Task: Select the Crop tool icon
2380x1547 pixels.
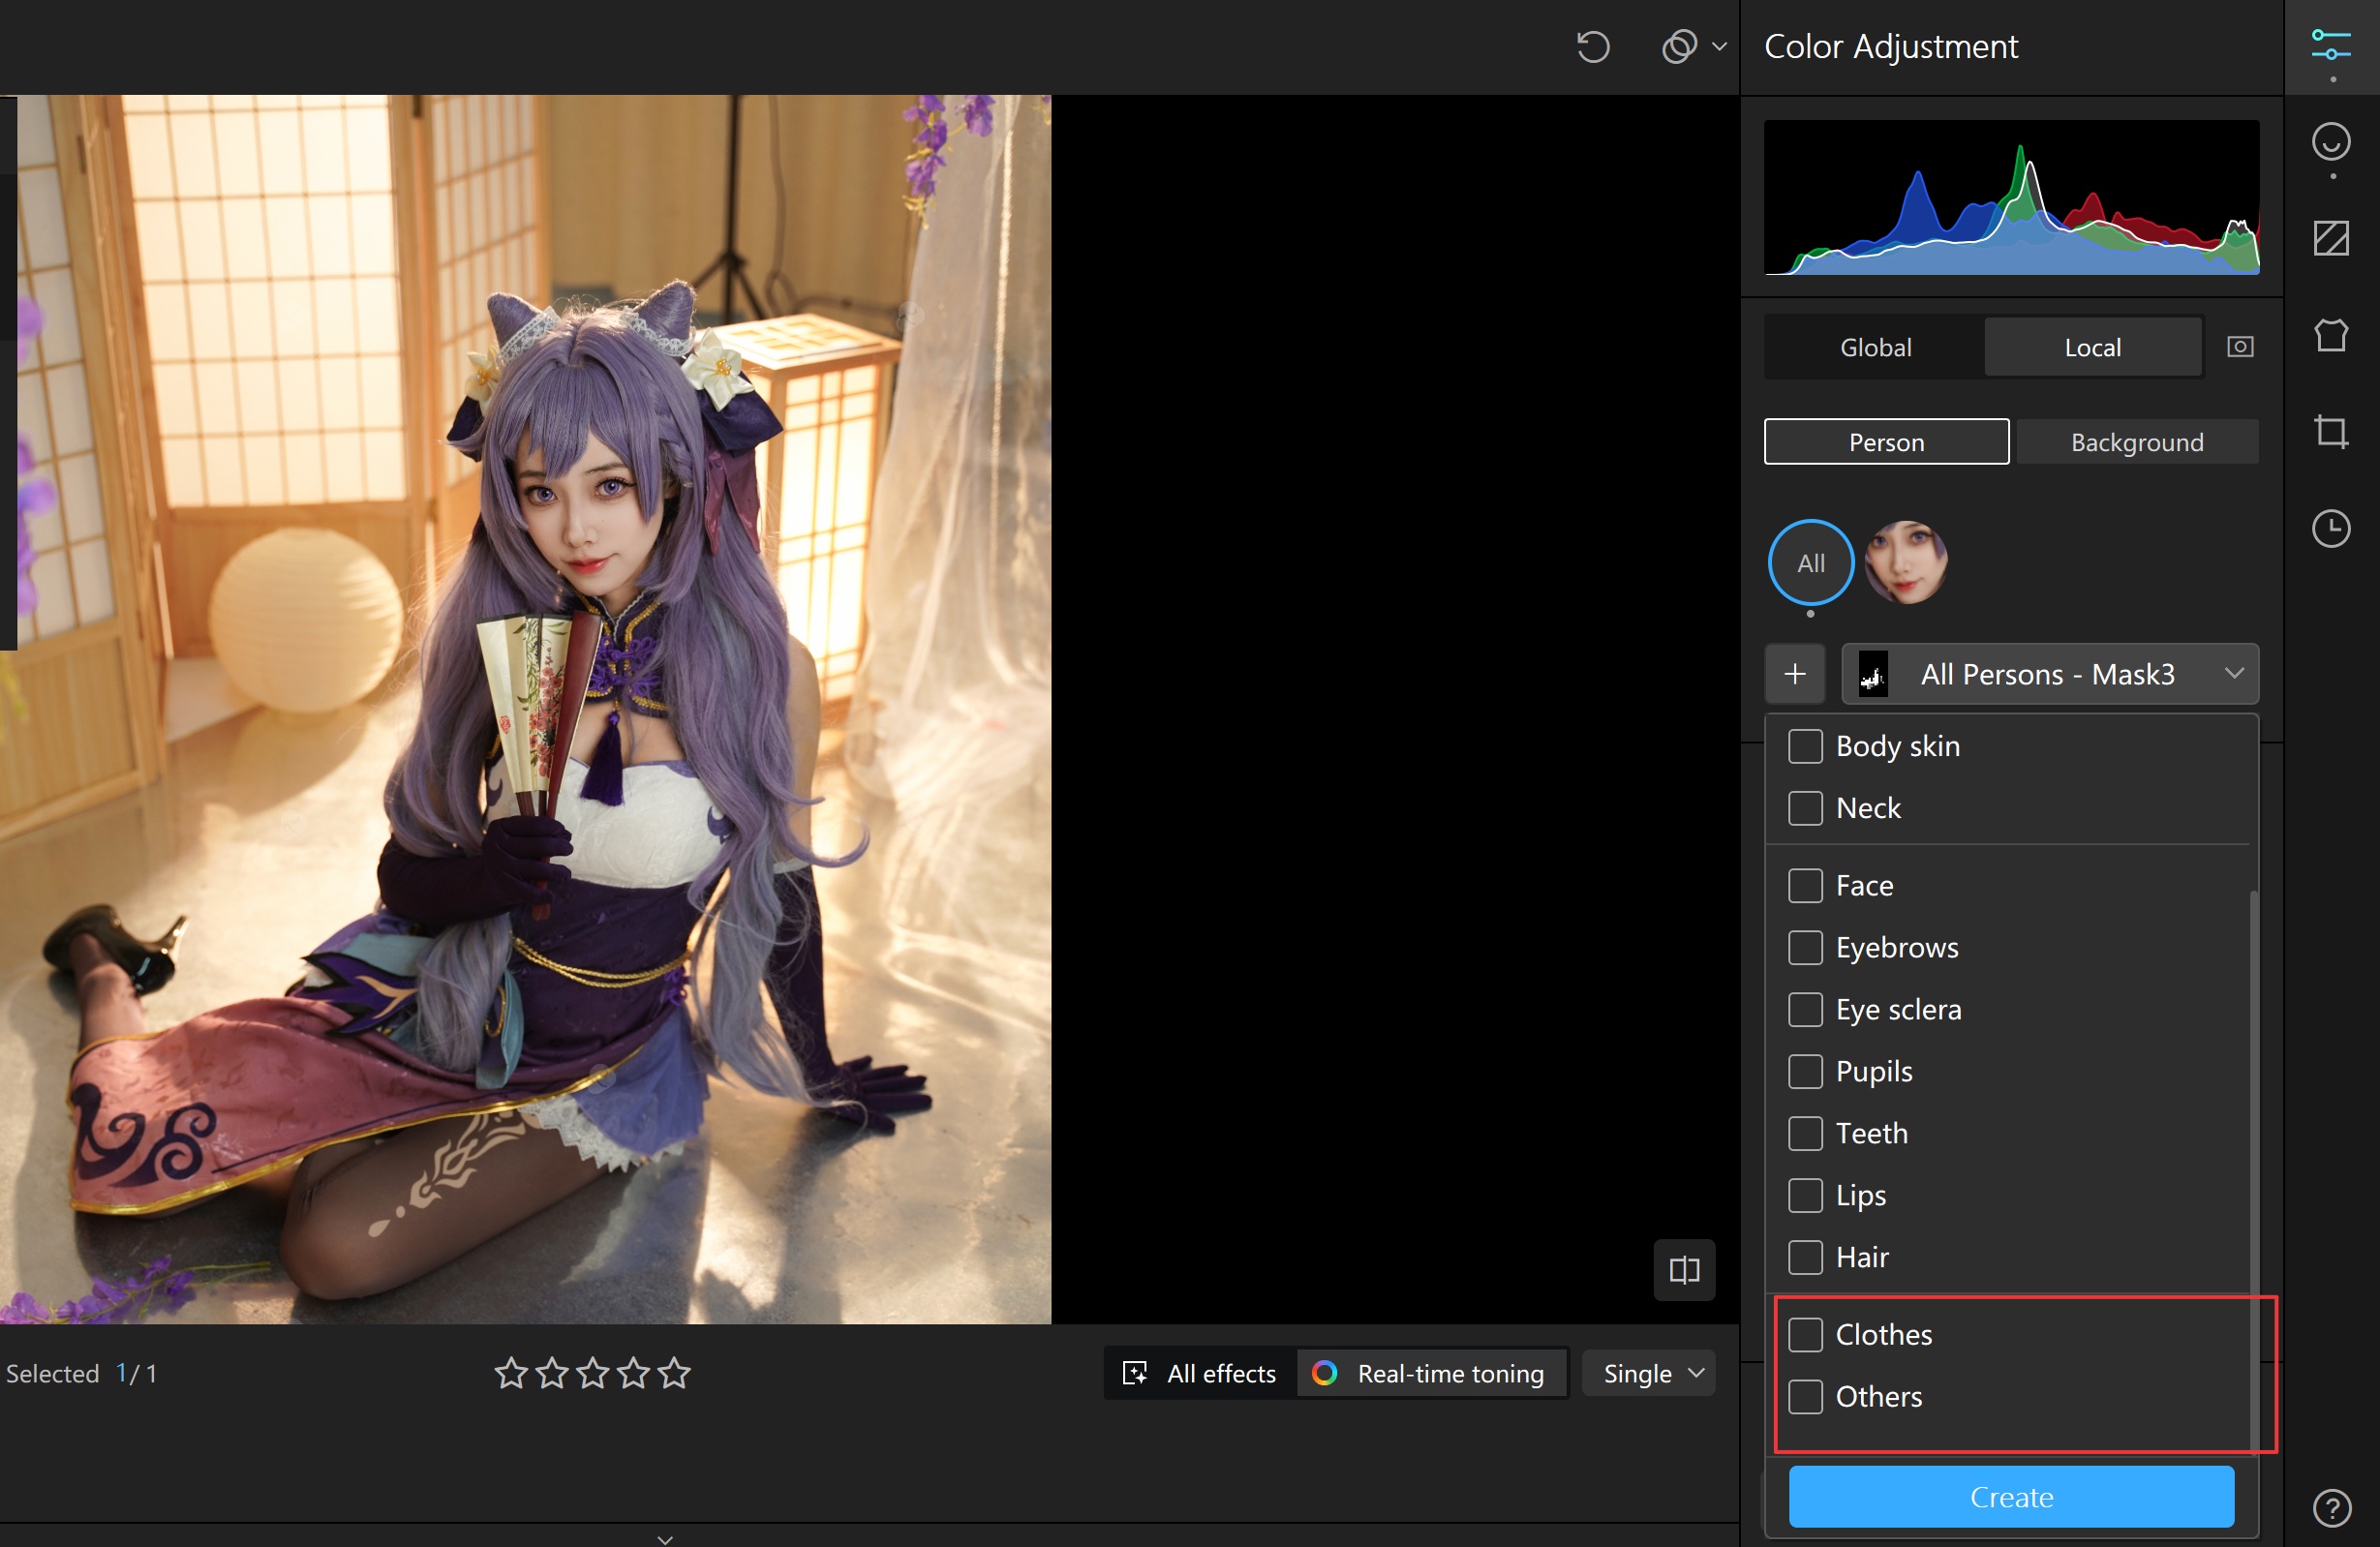Action: click(x=2330, y=432)
